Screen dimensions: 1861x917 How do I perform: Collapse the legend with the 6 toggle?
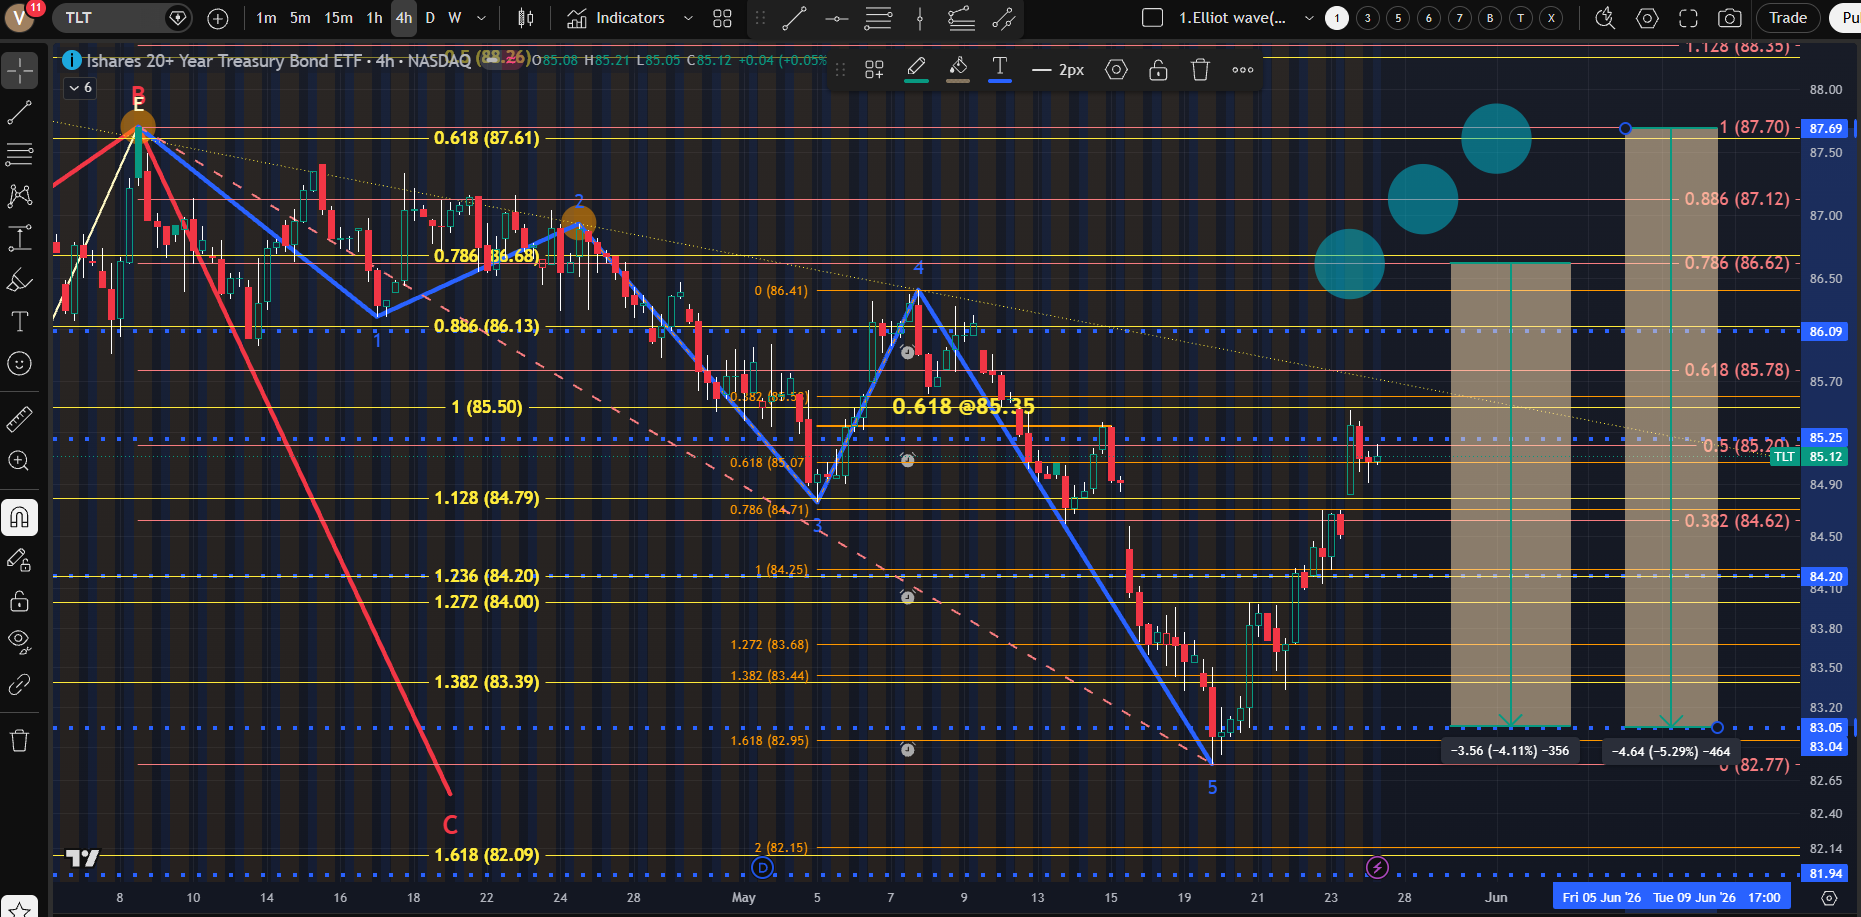click(x=81, y=88)
